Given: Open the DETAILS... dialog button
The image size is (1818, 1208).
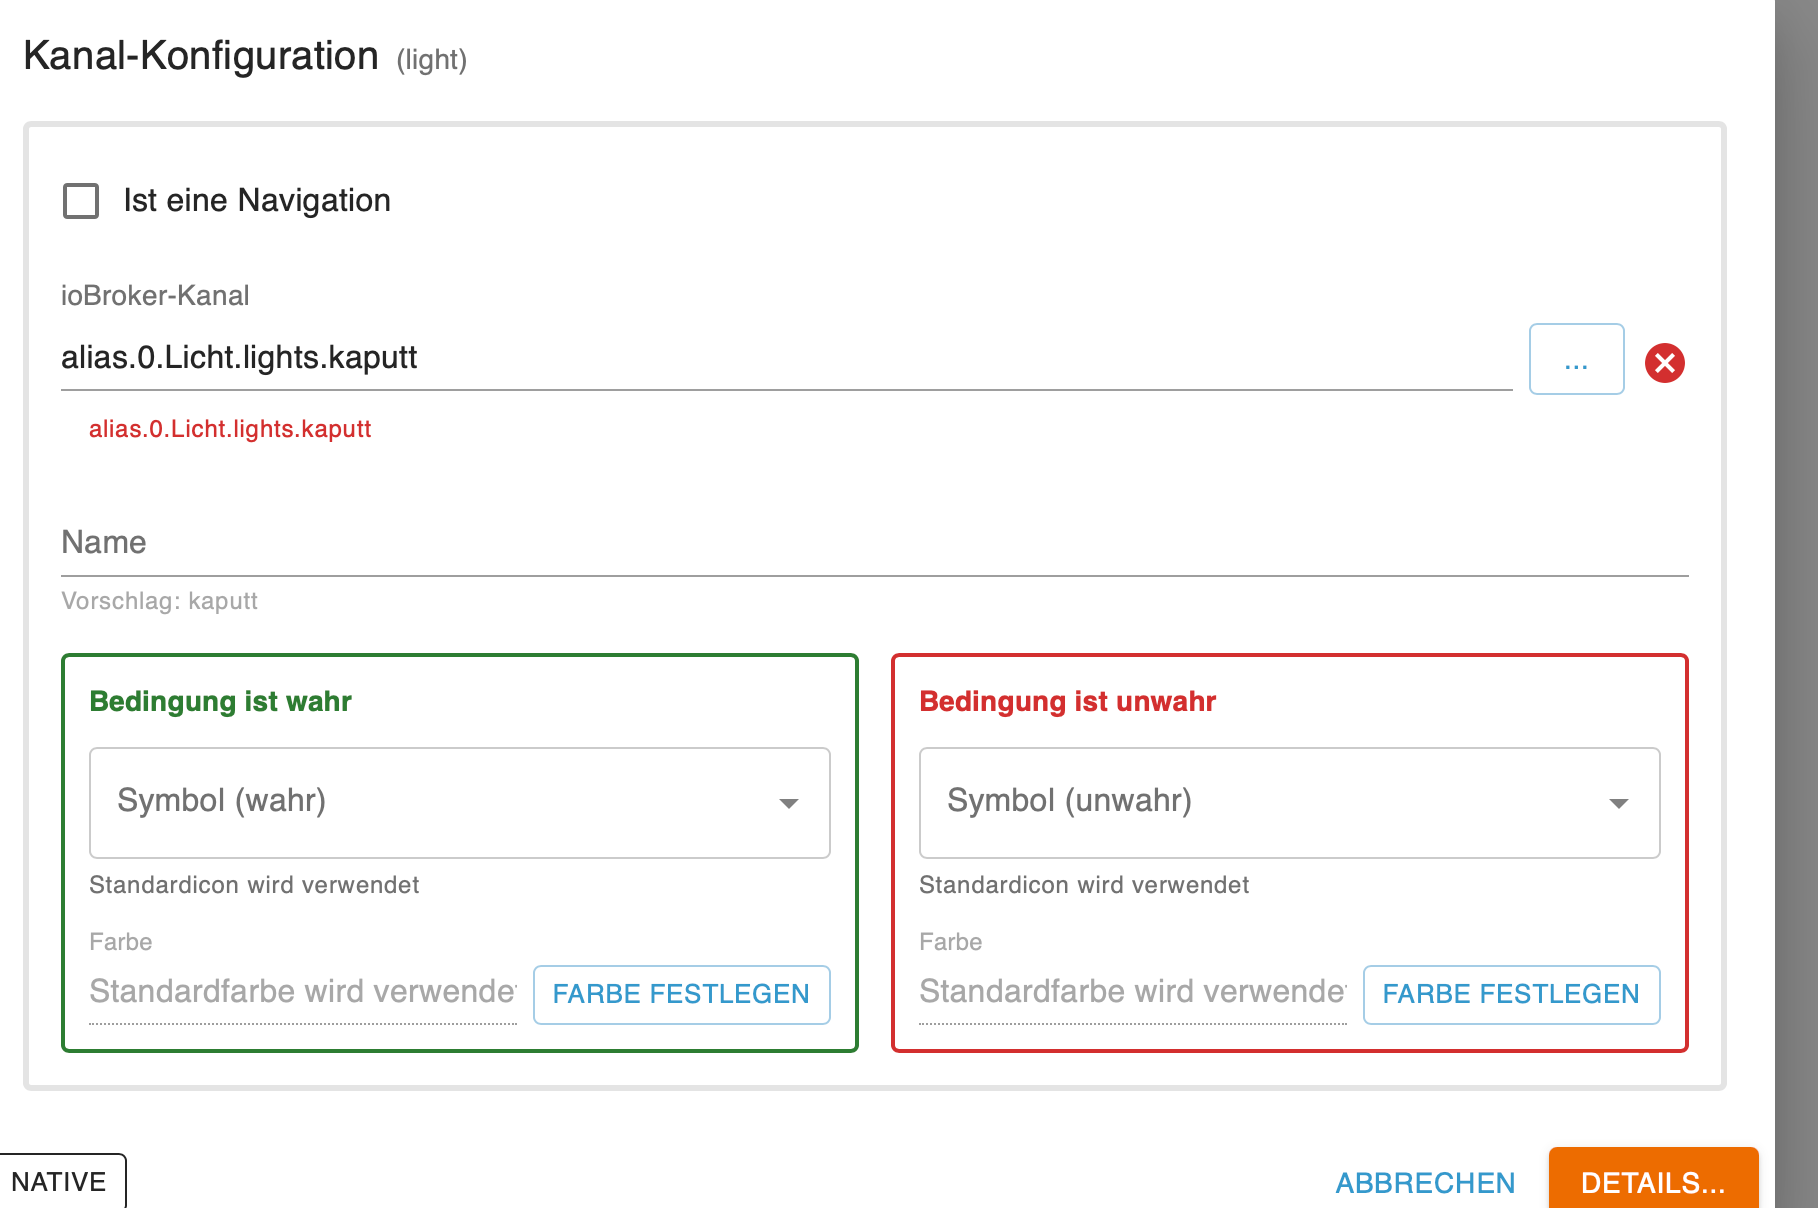Looking at the screenshot, I should (x=1652, y=1181).
